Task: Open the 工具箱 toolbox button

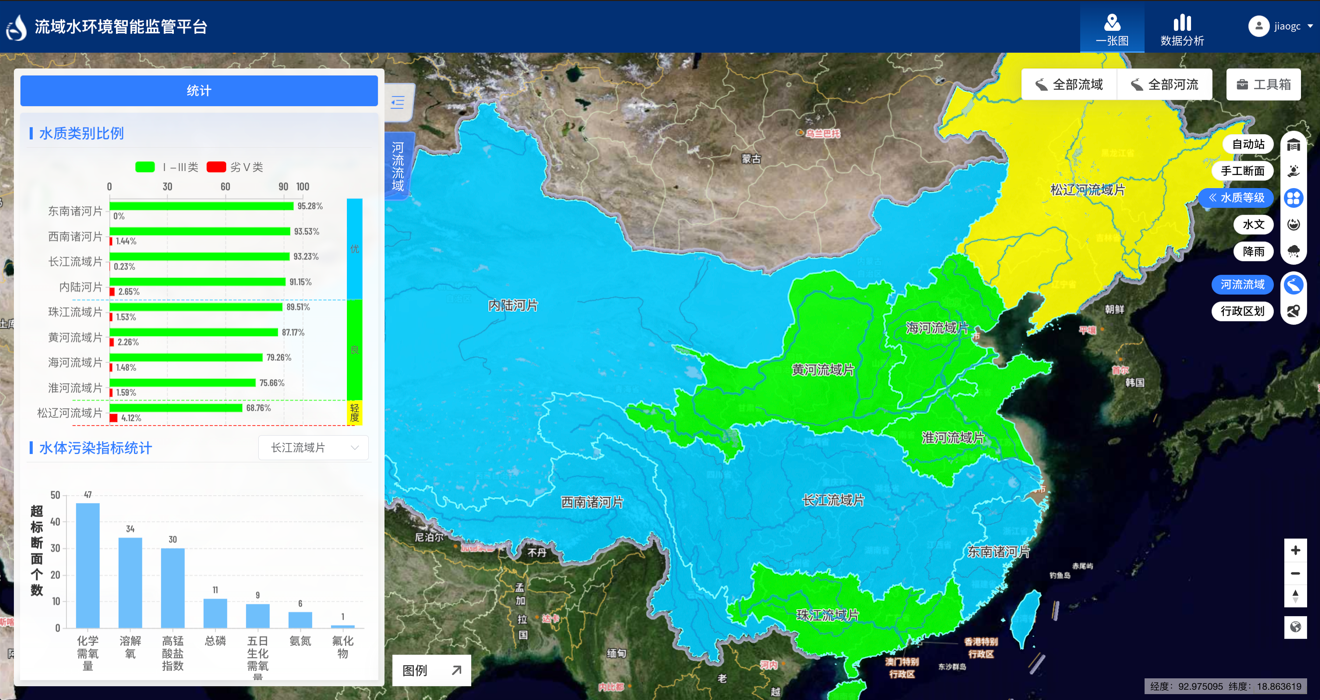Action: pos(1263,85)
